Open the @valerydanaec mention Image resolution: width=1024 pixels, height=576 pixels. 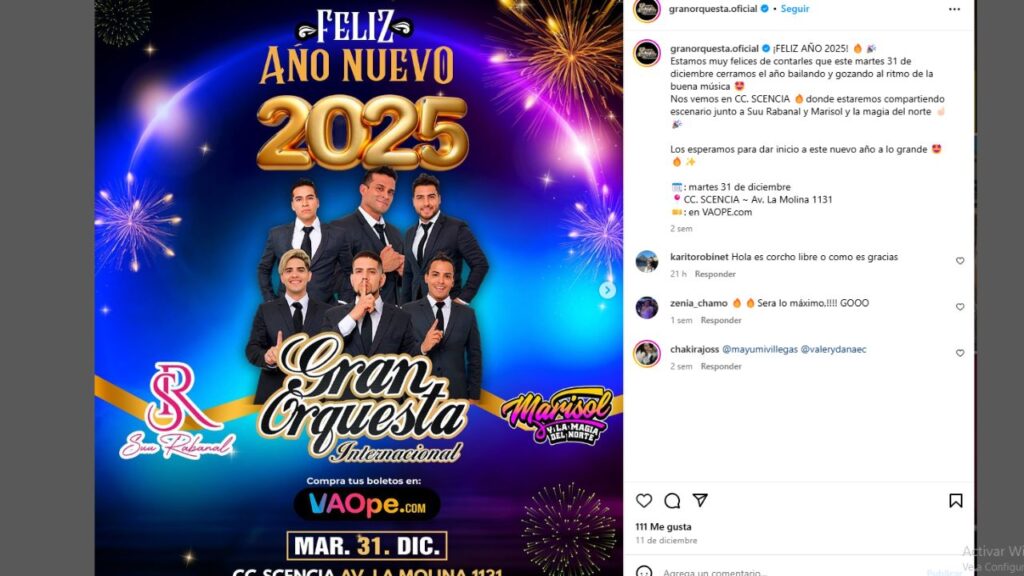click(833, 349)
